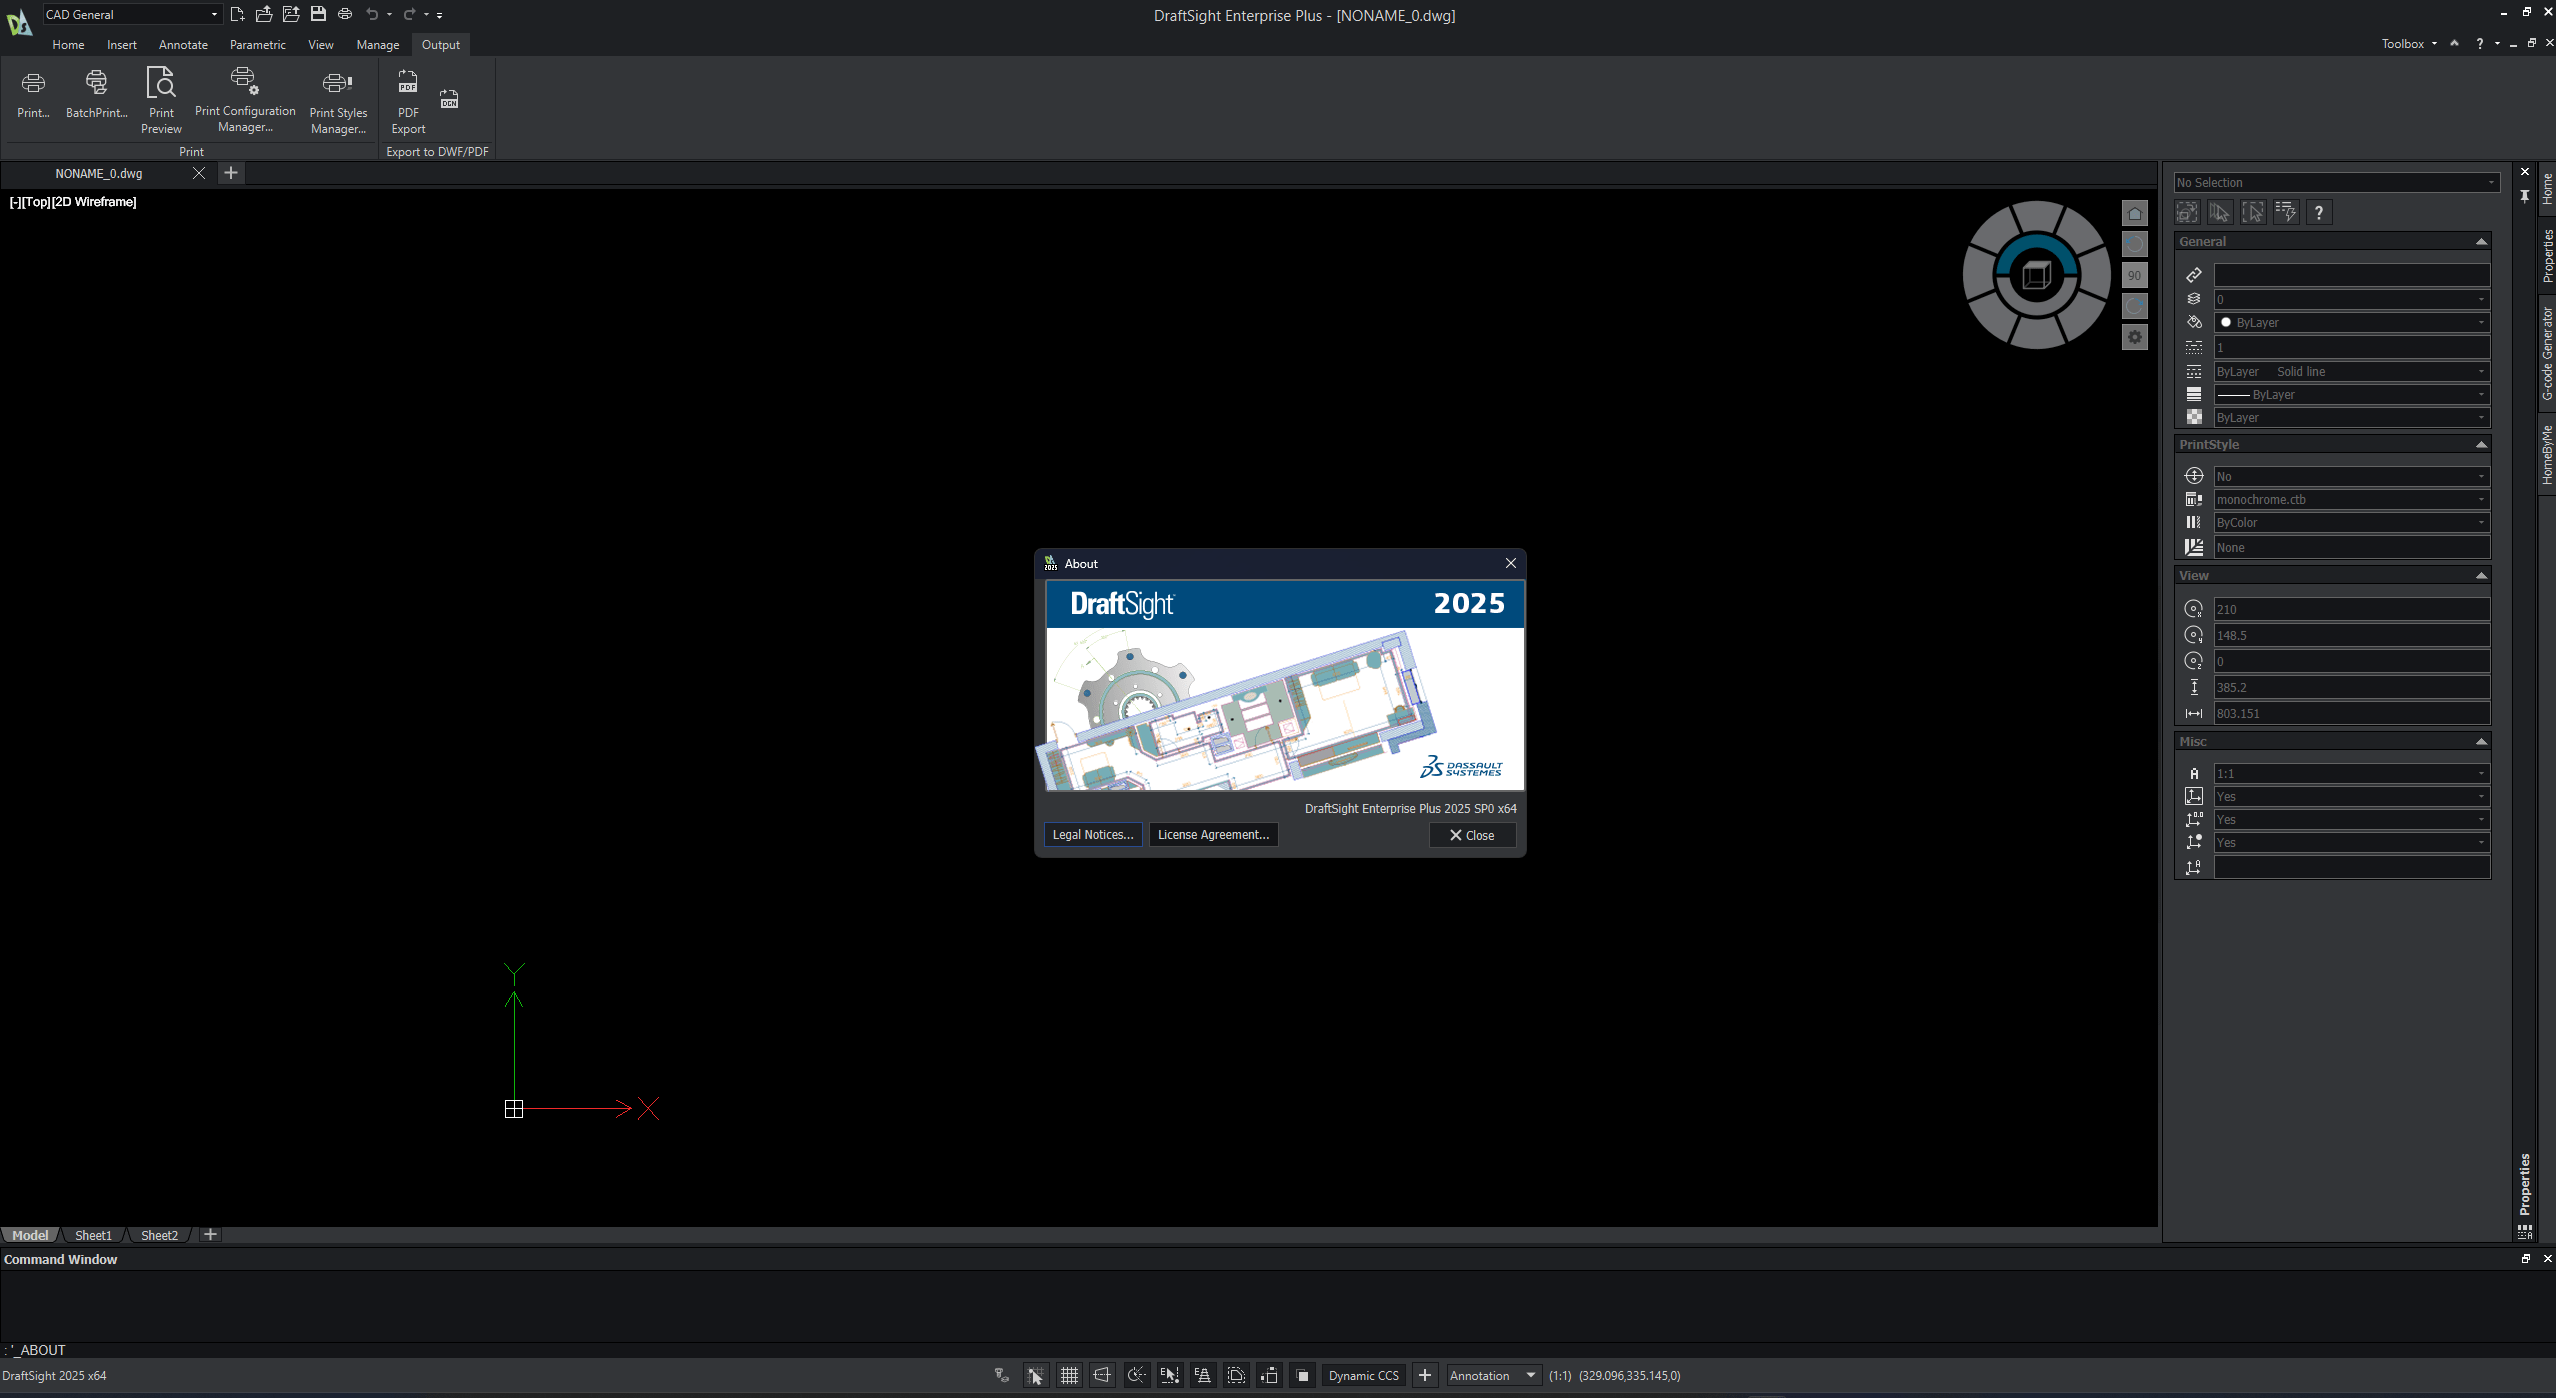Open the Sheet1 layout tab
Image resolution: width=2556 pixels, height=1398 pixels.
click(93, 1235)
